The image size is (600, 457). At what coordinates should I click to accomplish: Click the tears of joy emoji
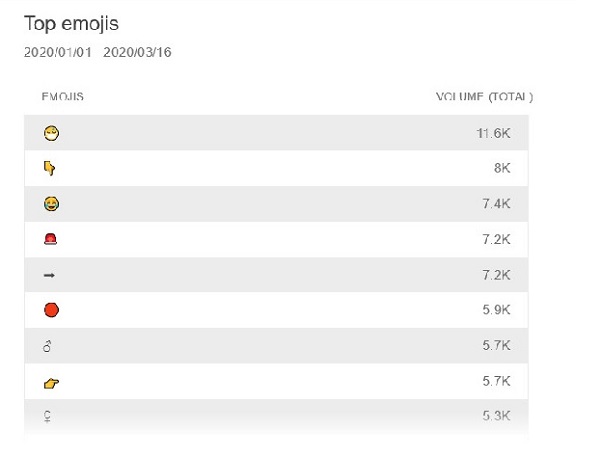tap(51, 204)
